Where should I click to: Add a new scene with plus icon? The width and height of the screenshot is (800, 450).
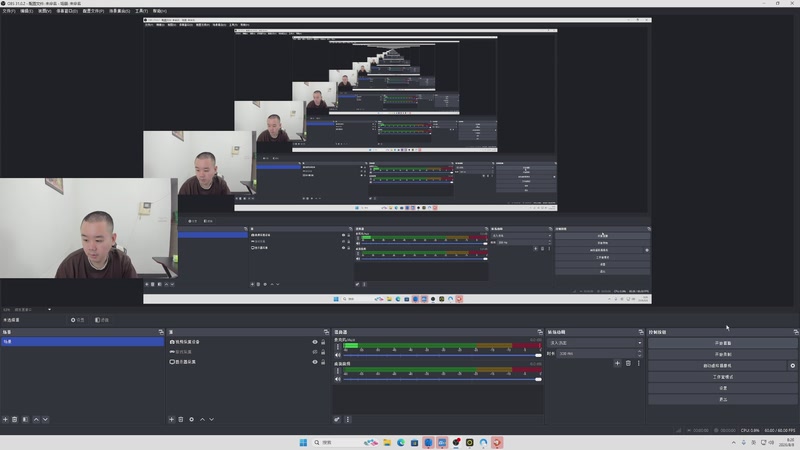pyautogui.click(x=5, y=419)
